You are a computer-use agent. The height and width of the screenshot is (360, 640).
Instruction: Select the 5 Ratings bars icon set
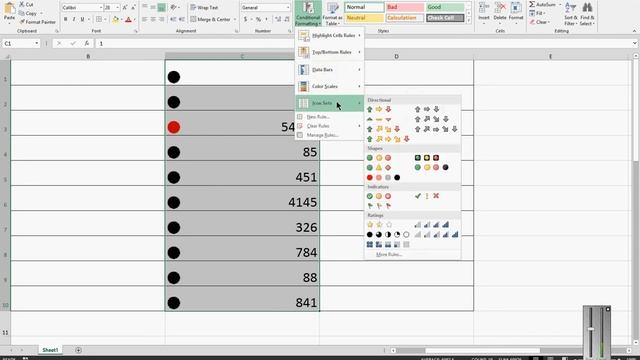coord(436,235)
